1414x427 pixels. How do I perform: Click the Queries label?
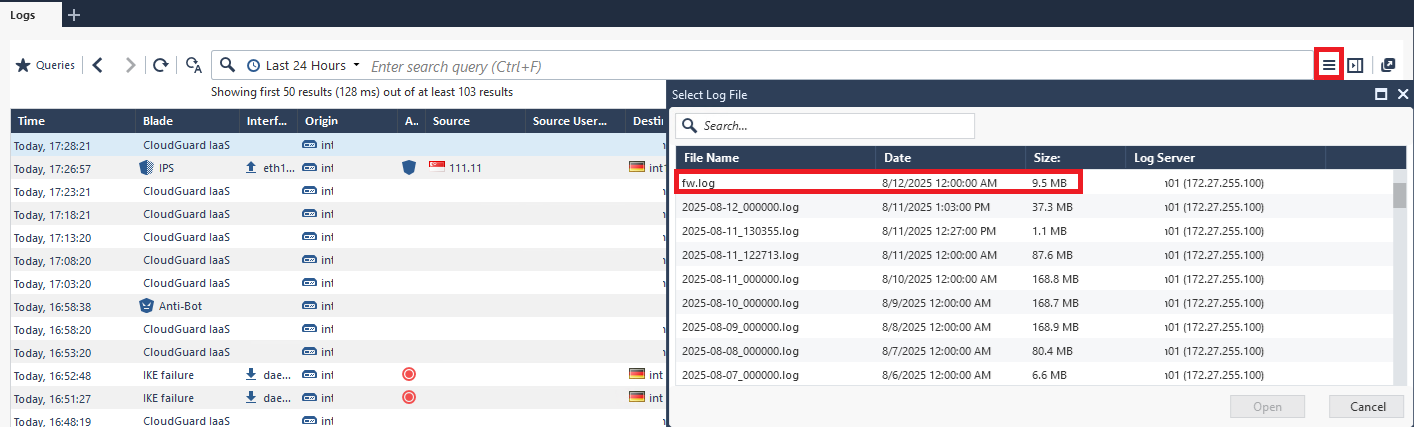point(55,65)
